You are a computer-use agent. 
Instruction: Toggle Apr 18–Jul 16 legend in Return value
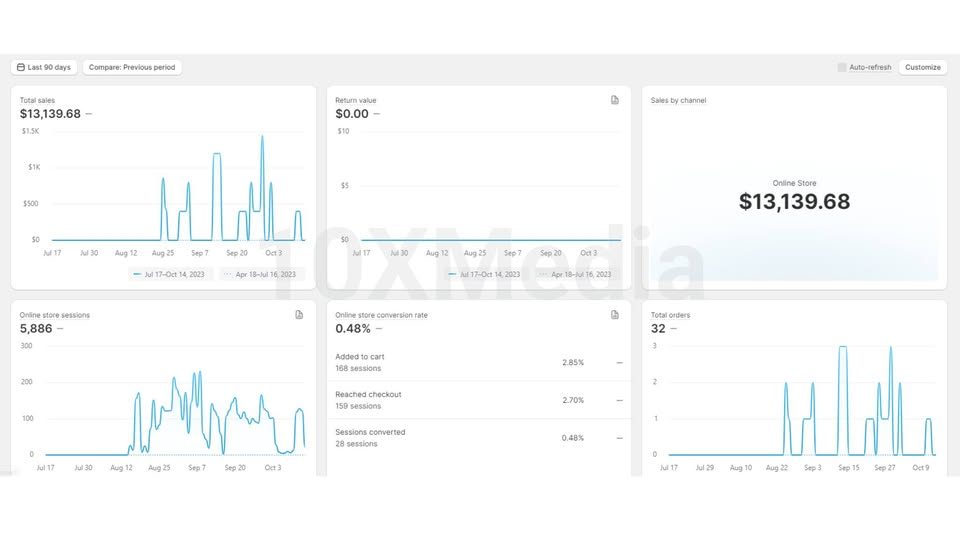pos(576,274)
